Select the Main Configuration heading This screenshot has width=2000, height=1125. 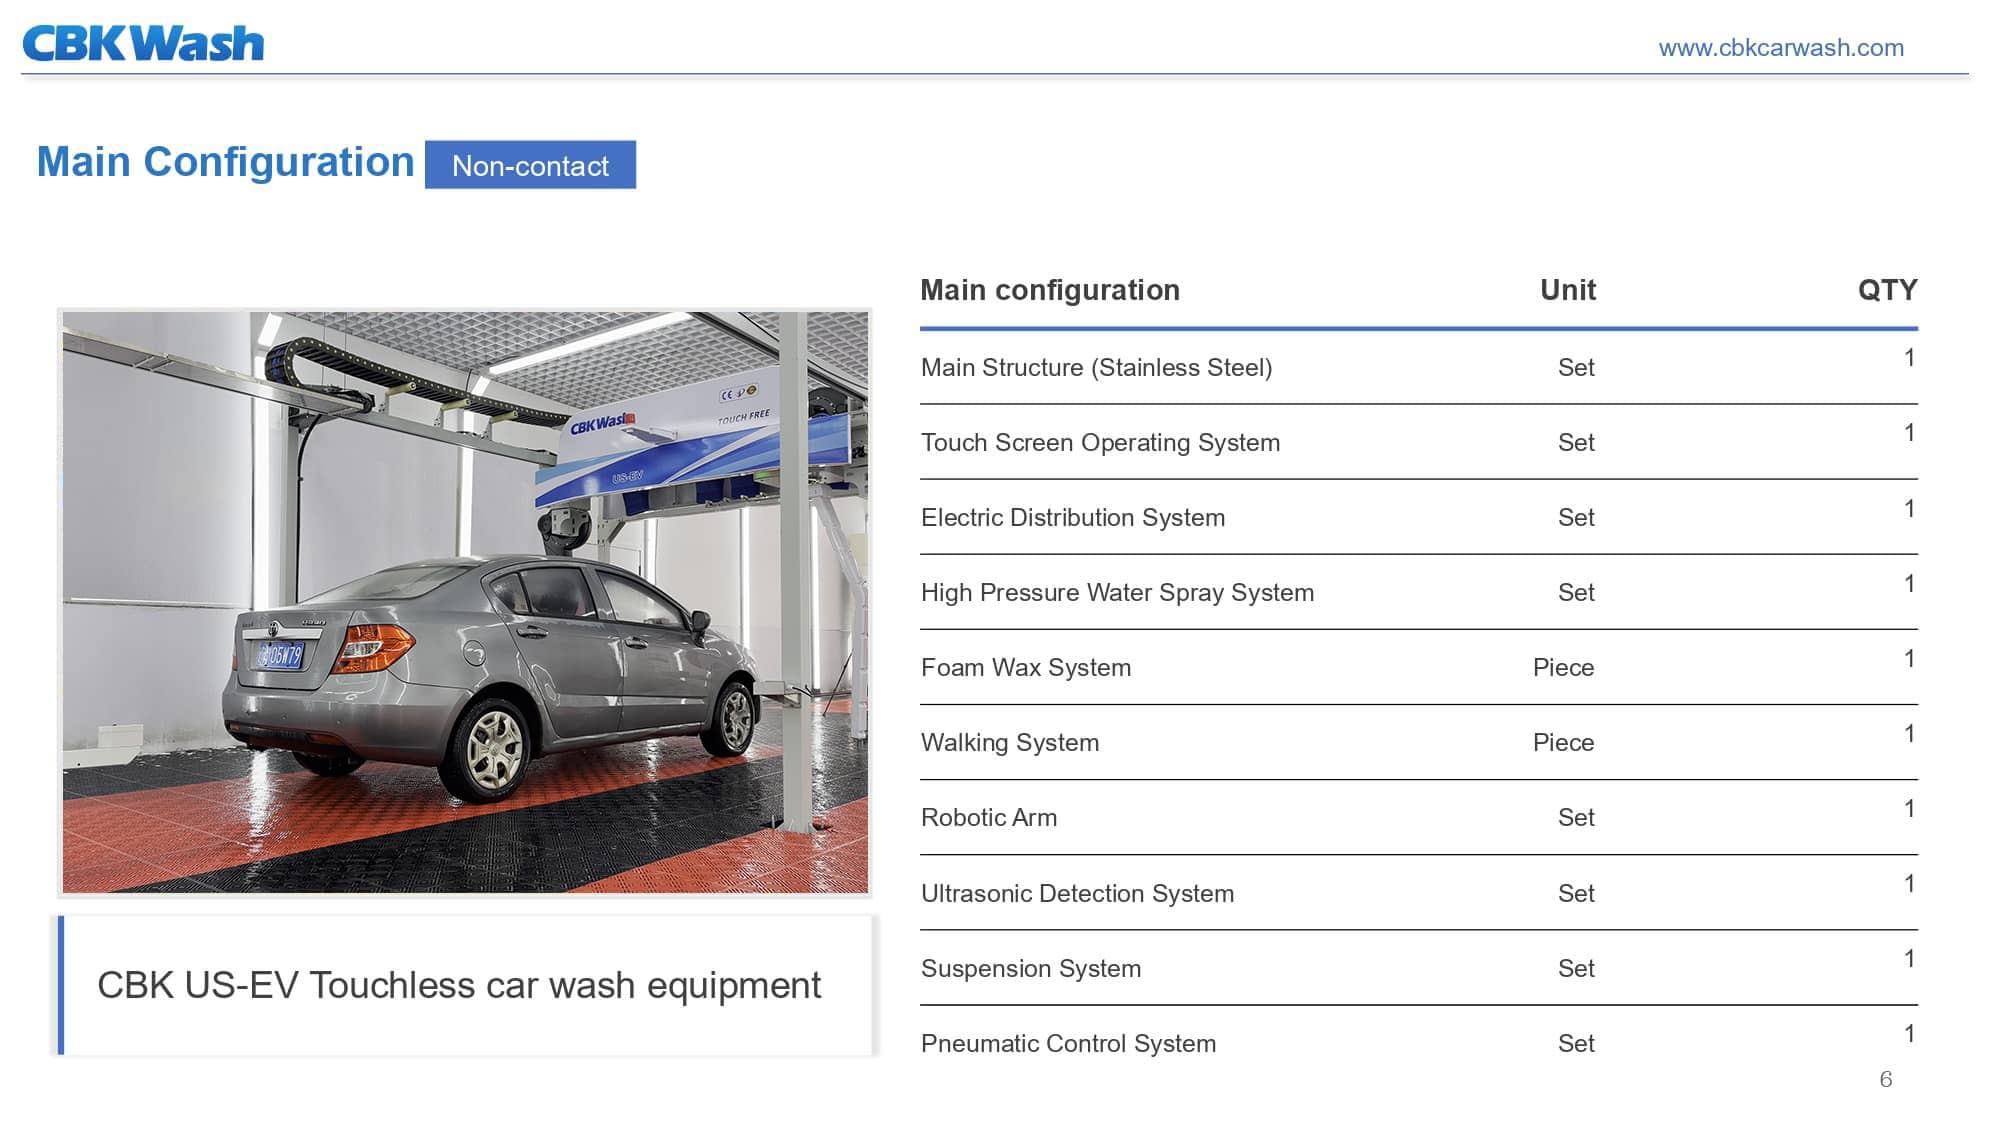click(x=225, y=162)
